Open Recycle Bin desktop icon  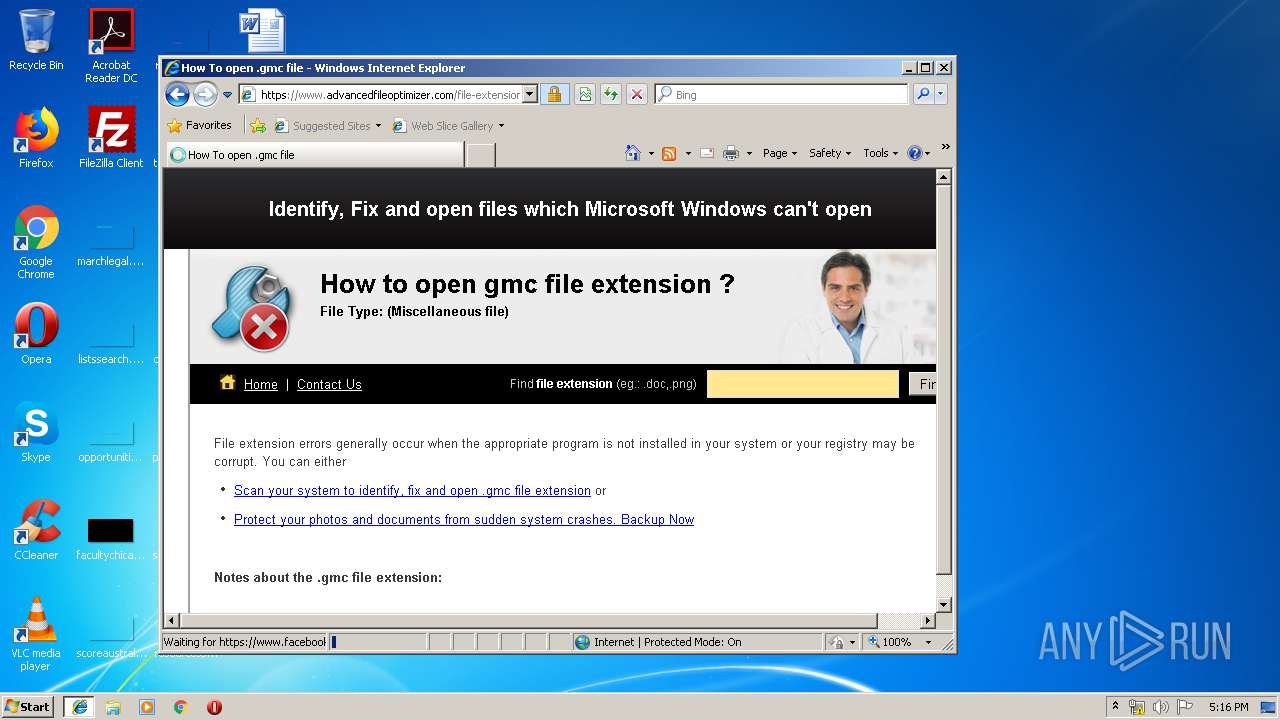point(36,40)
